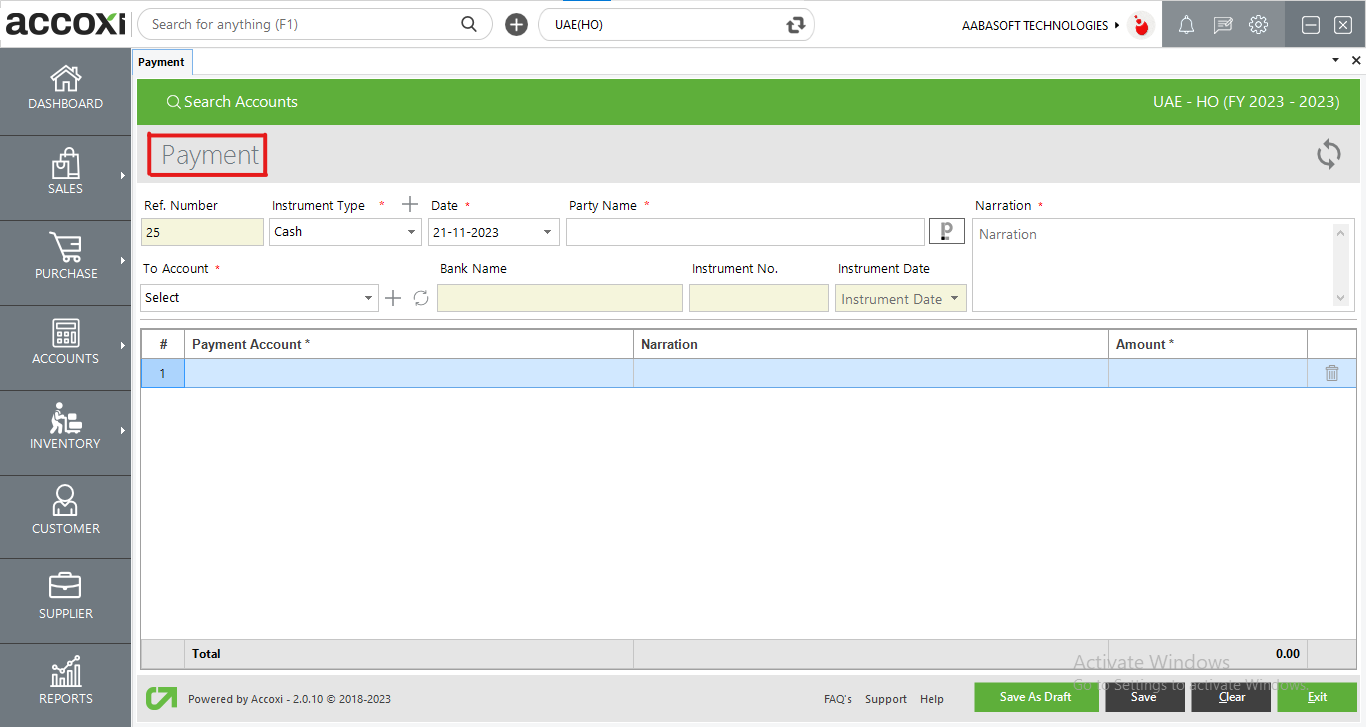Image resolution: width=1366 pixels, height=727 pixels.
Task: Expand the Instrument Date picker
Action: [x=955, y=297]
